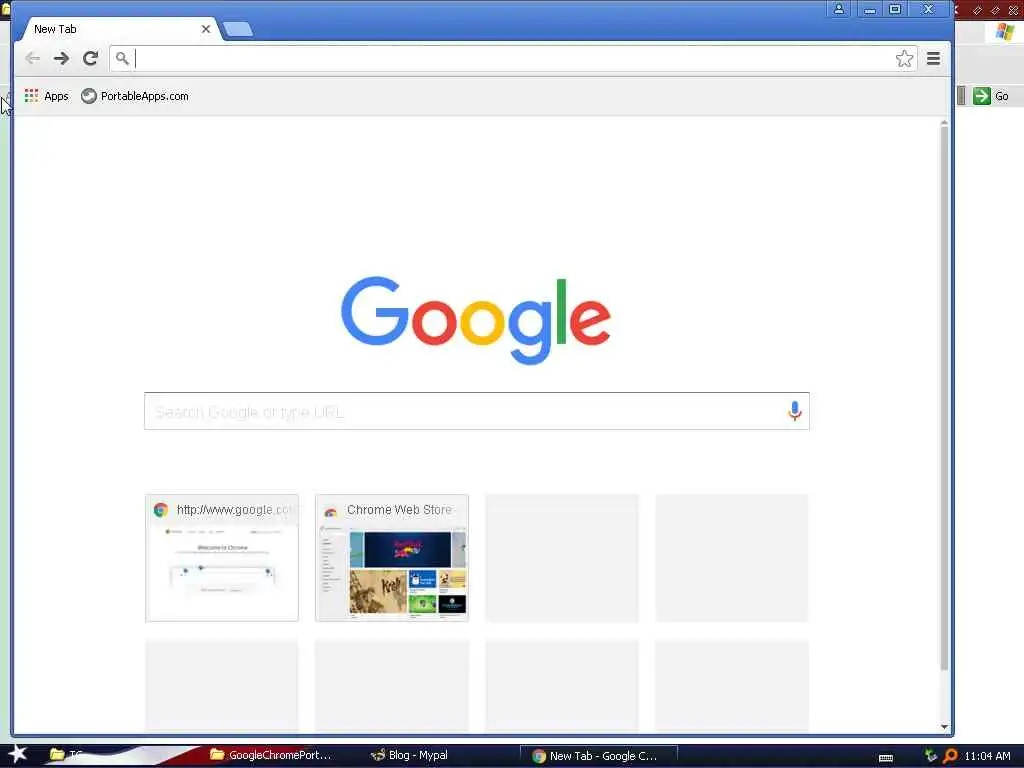The image size is (1024, 768).
Task: Reload the current page
Action: (x=90, y=59)
